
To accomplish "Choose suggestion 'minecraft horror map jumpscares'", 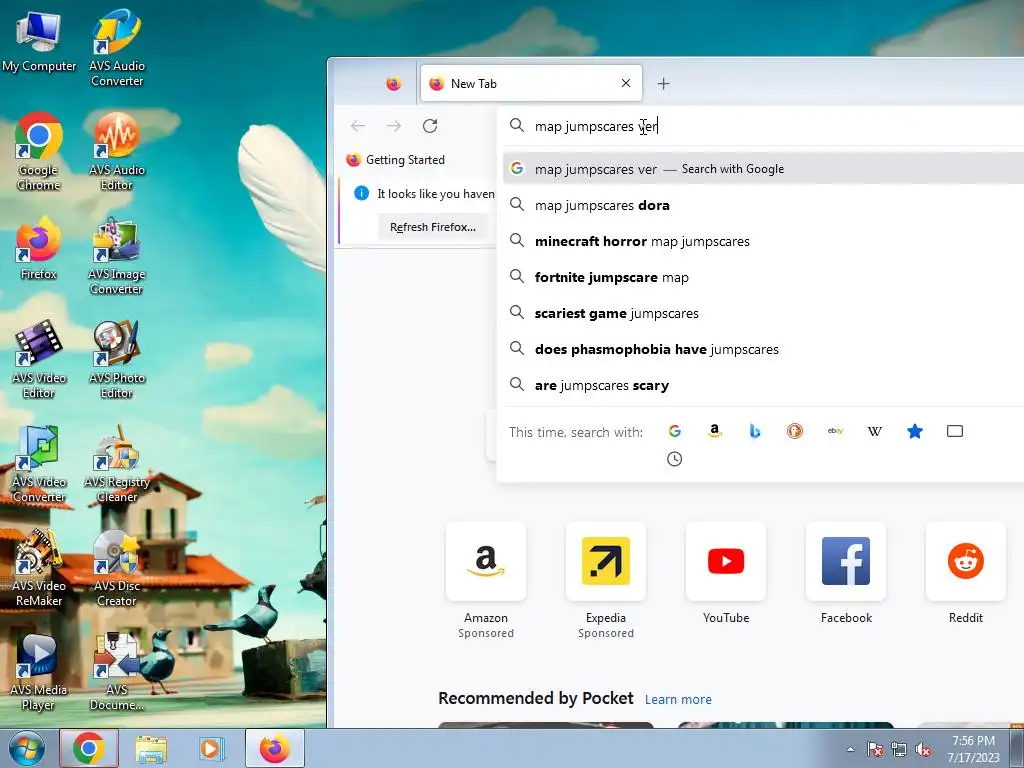I will tap(763, 241).
